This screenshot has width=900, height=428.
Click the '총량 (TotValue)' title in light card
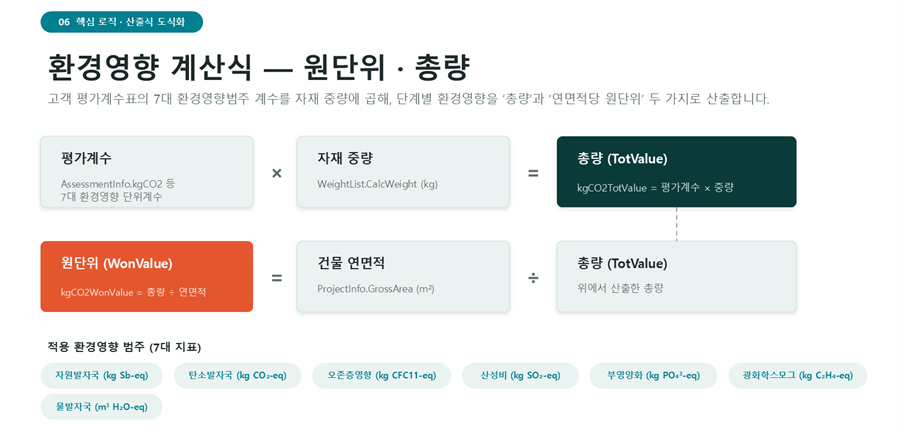(x=622, y=264)
